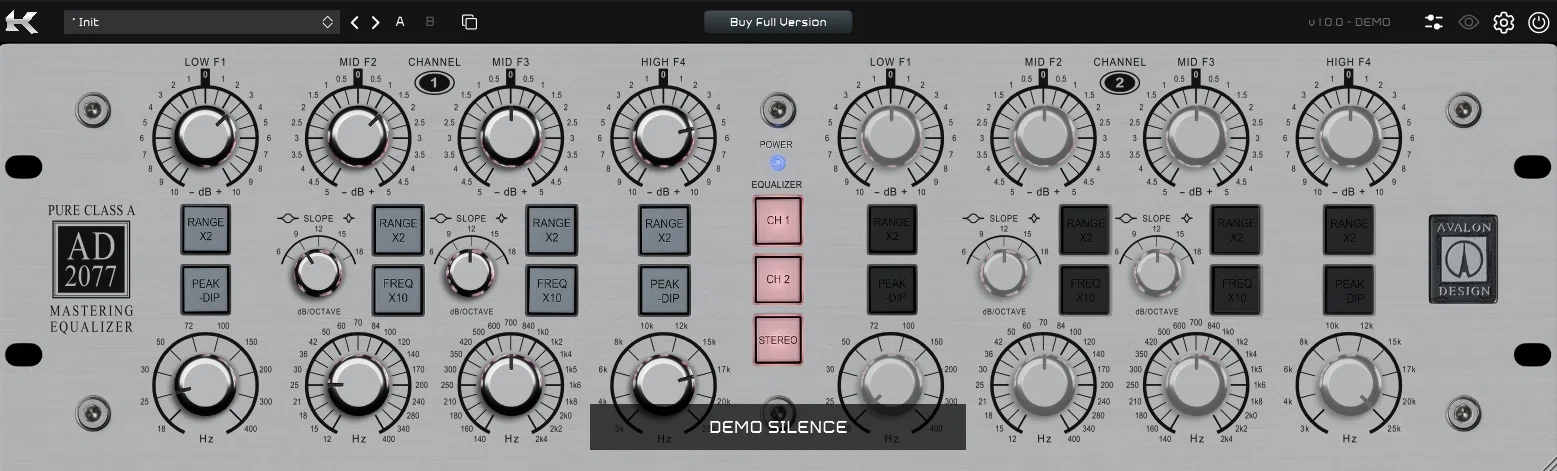The image size is (1557, 471).
Task: Toggle channel 1 MID F2 FREQ X10 button
Action: coord(398,290)
